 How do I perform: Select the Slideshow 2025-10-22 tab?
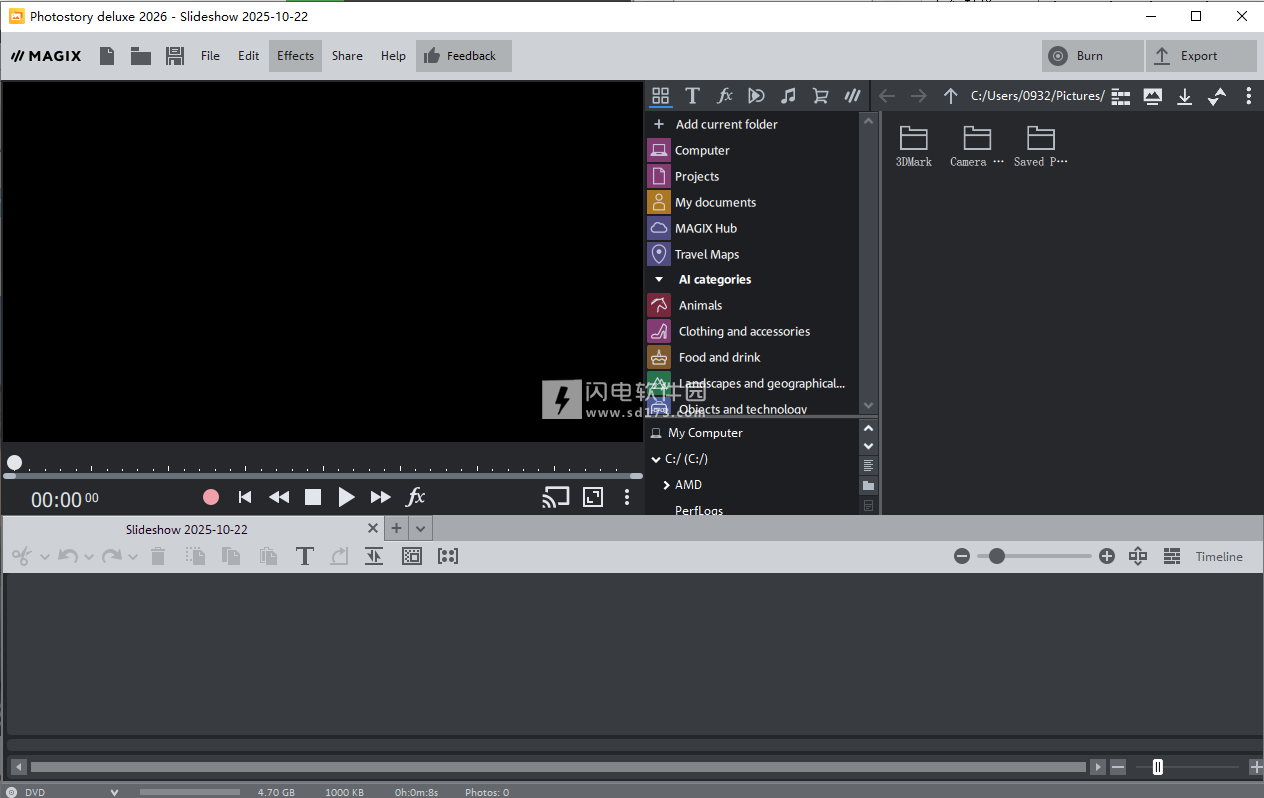pos(187,529)
